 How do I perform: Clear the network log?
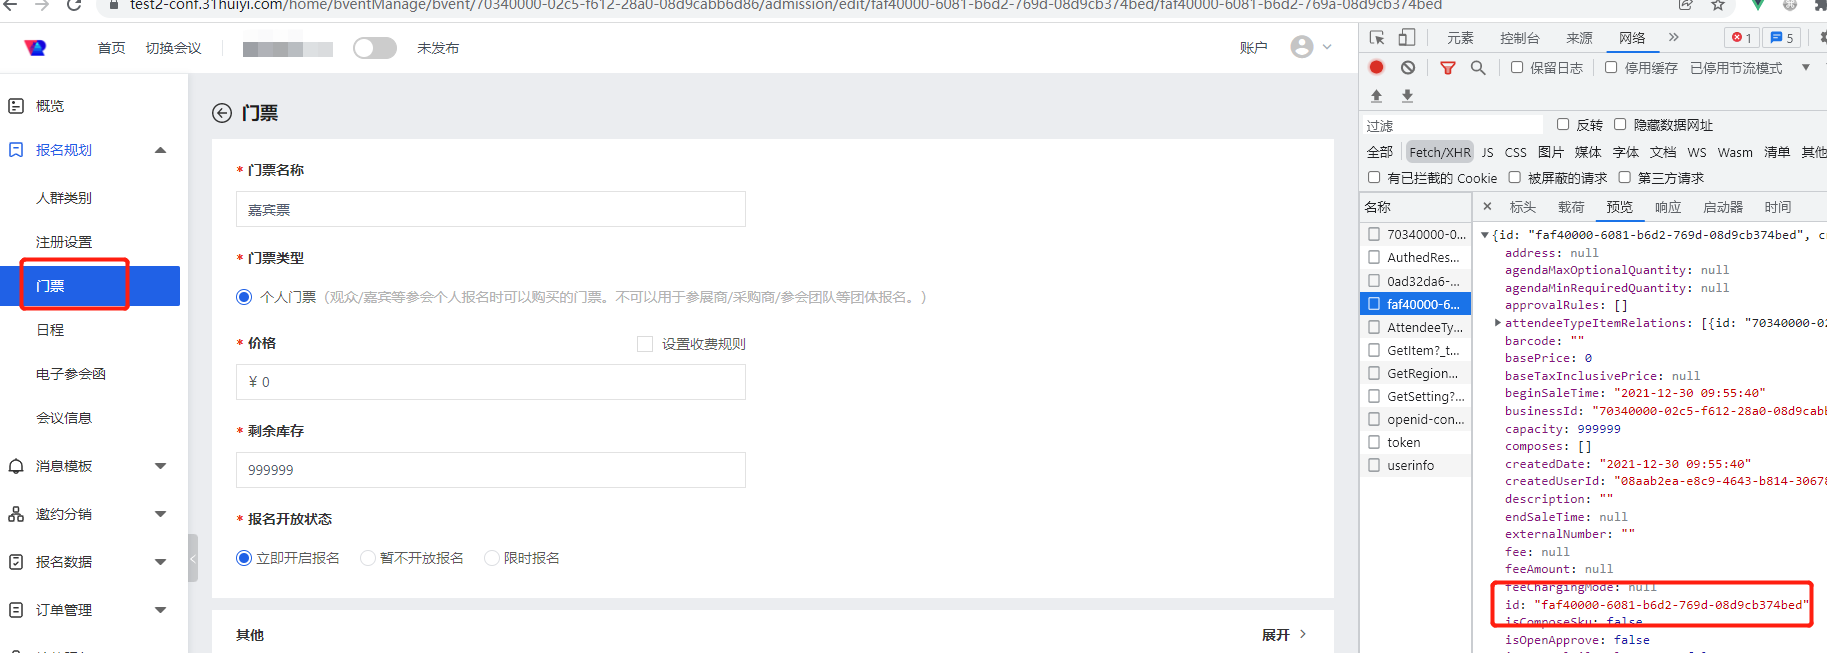[1408, 67]
